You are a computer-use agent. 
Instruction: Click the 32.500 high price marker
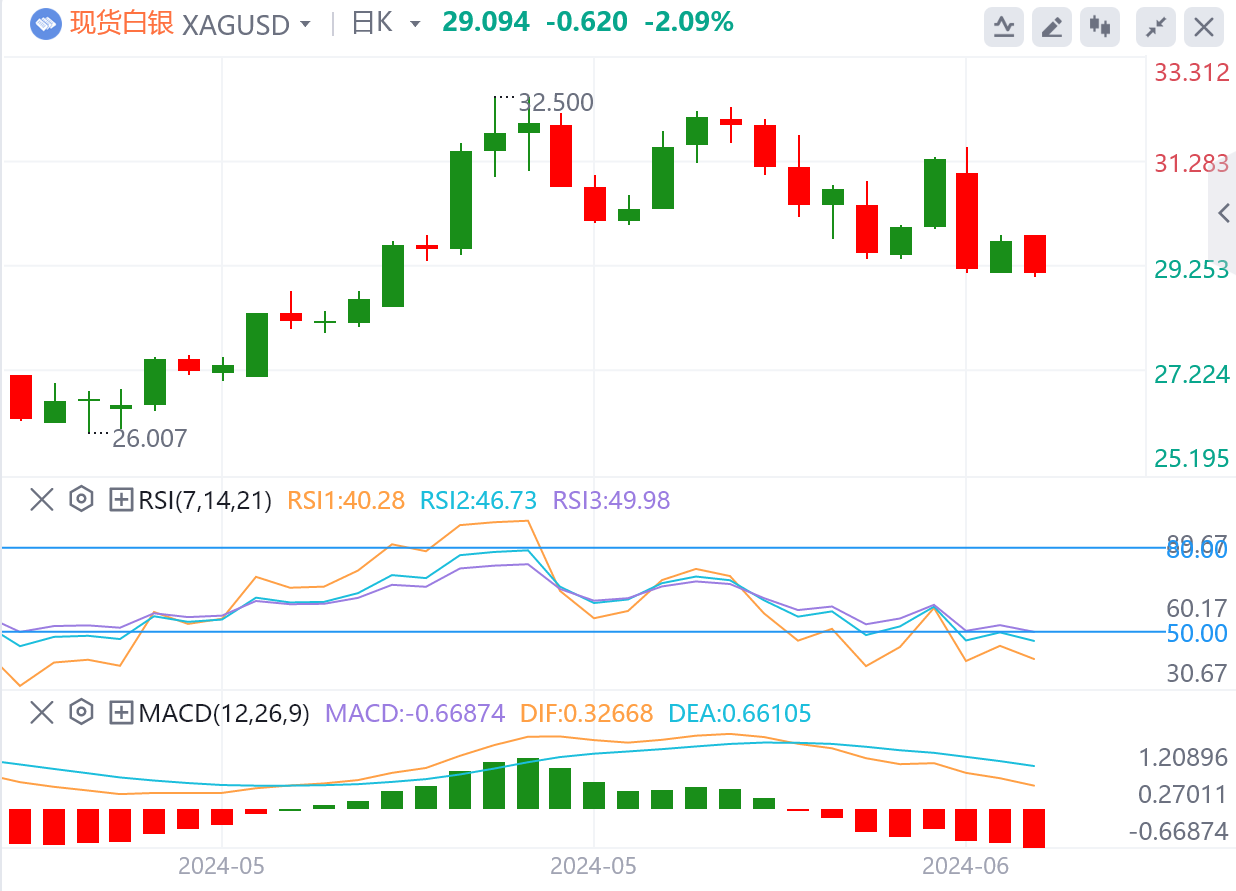click(x=556, y=103)
